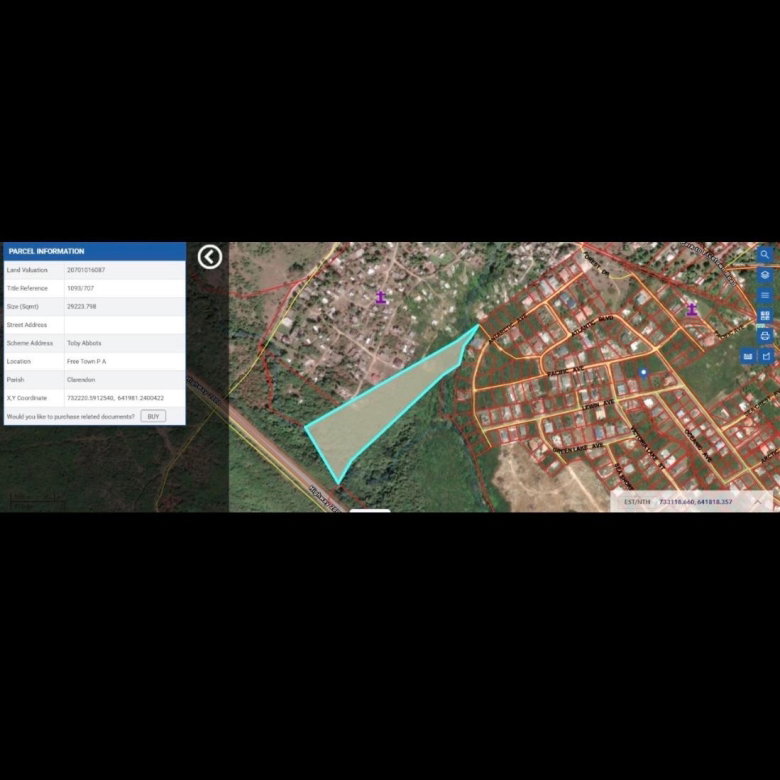This screenshot has height=780, width=780.
Task: Click the X,Y Coordinate value field
Action: click(115, 398)
